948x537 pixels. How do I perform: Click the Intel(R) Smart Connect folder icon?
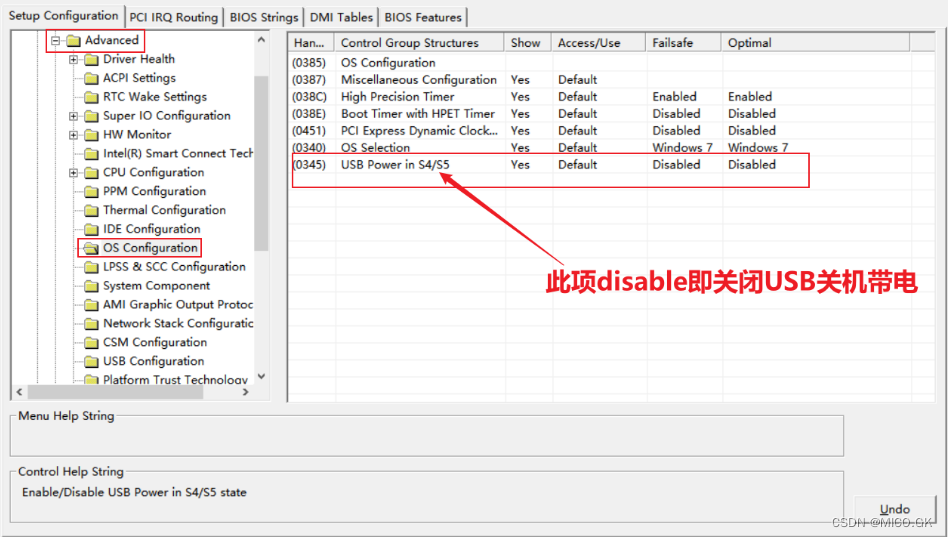[x=91, y=154]
